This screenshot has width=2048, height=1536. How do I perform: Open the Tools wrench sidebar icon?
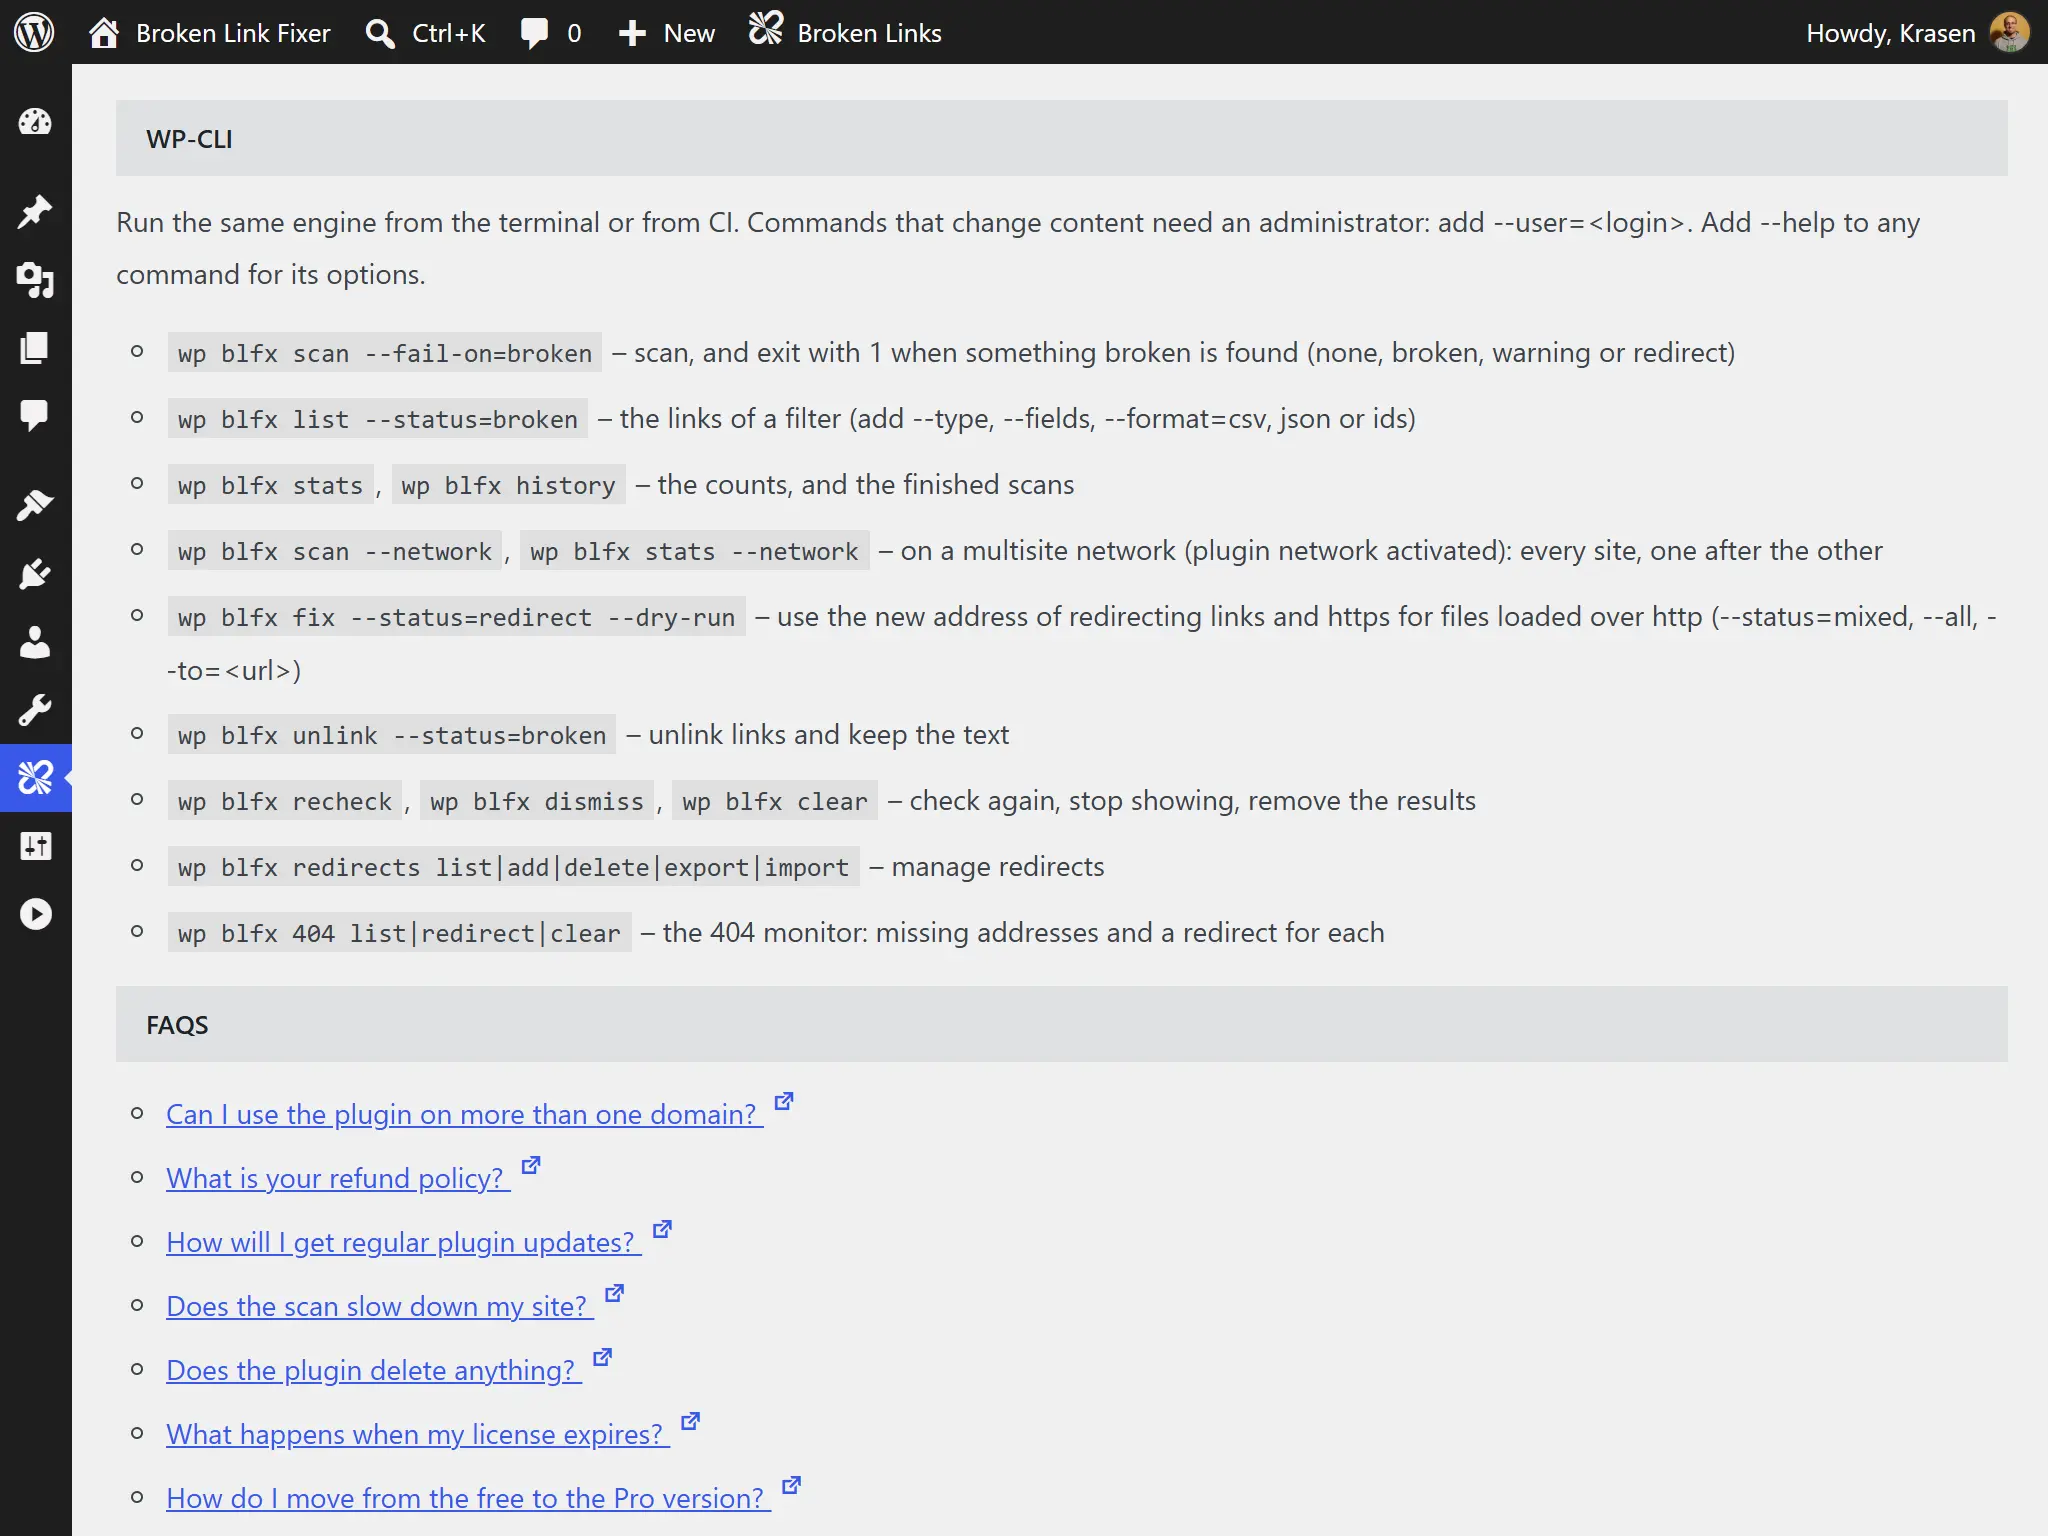click(x=35, y=710)
